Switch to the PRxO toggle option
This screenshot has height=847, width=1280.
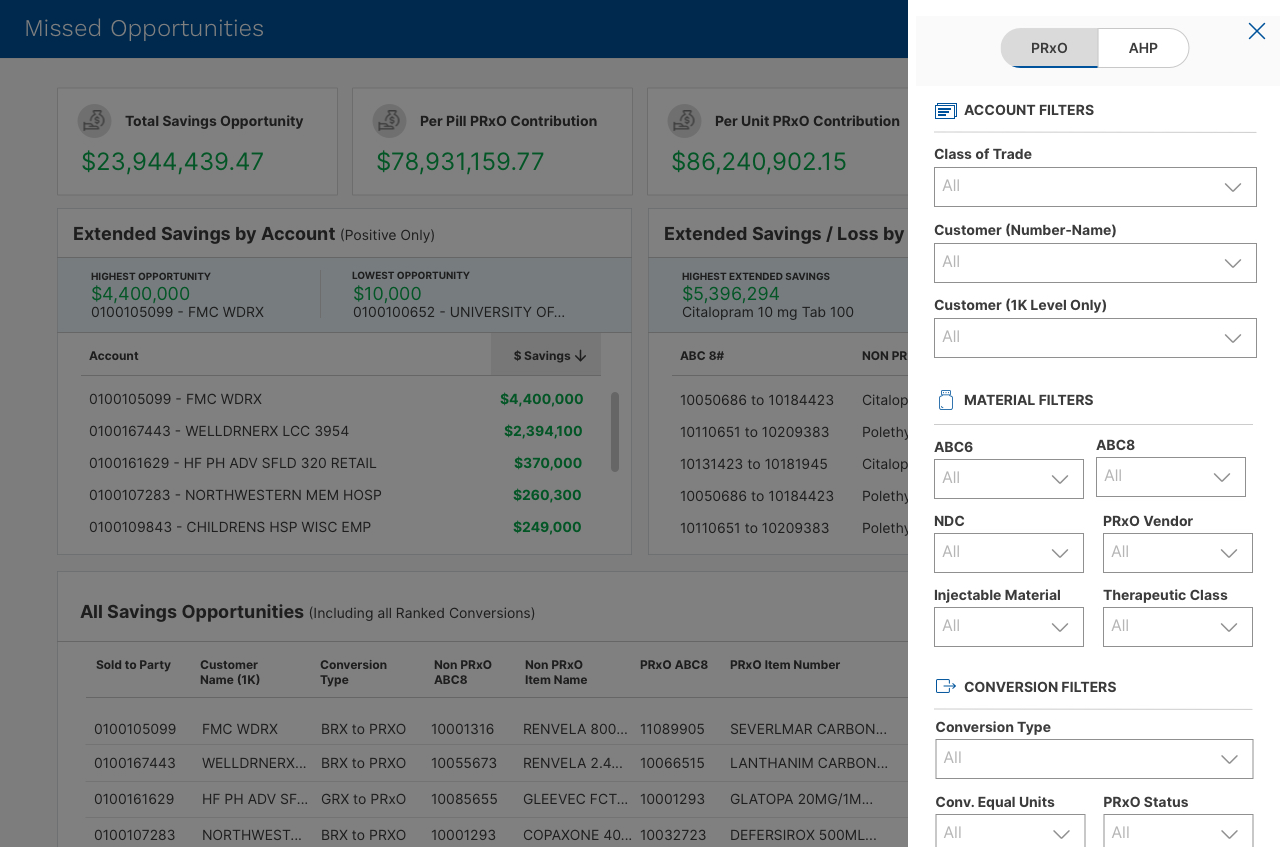pos(1049,48)
